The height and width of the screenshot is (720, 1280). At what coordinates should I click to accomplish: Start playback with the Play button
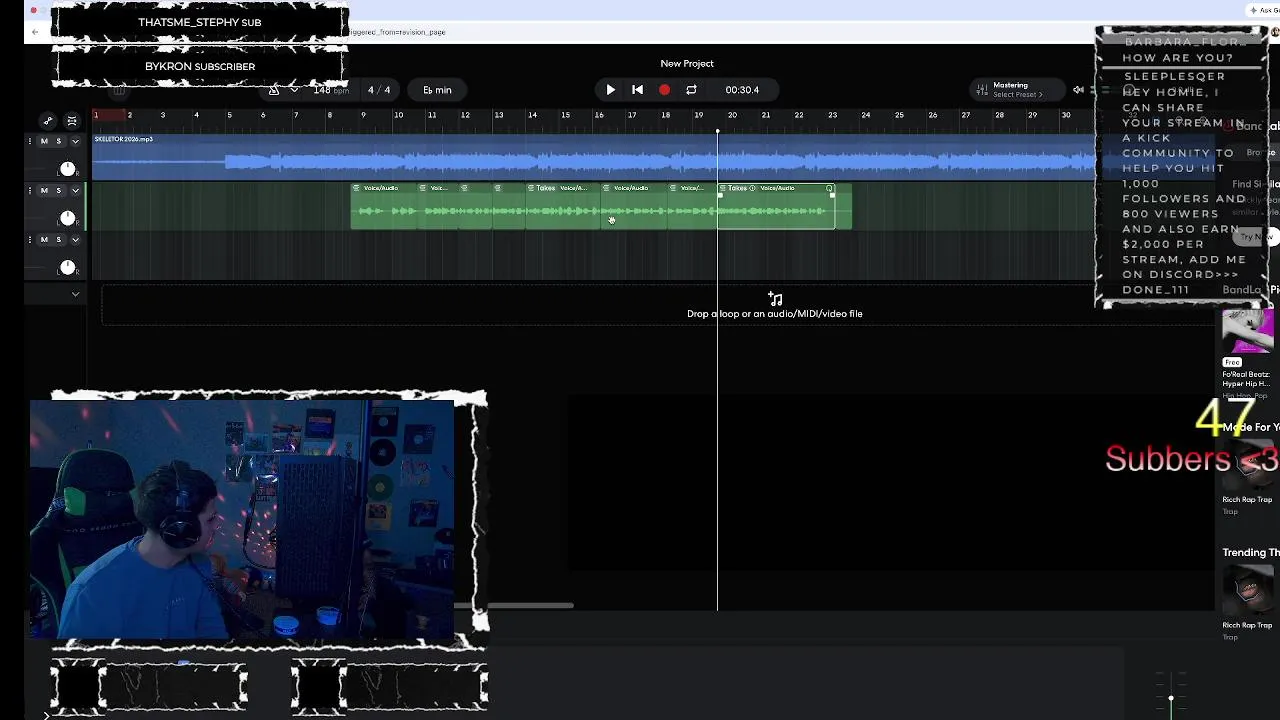tap(610, 90)
